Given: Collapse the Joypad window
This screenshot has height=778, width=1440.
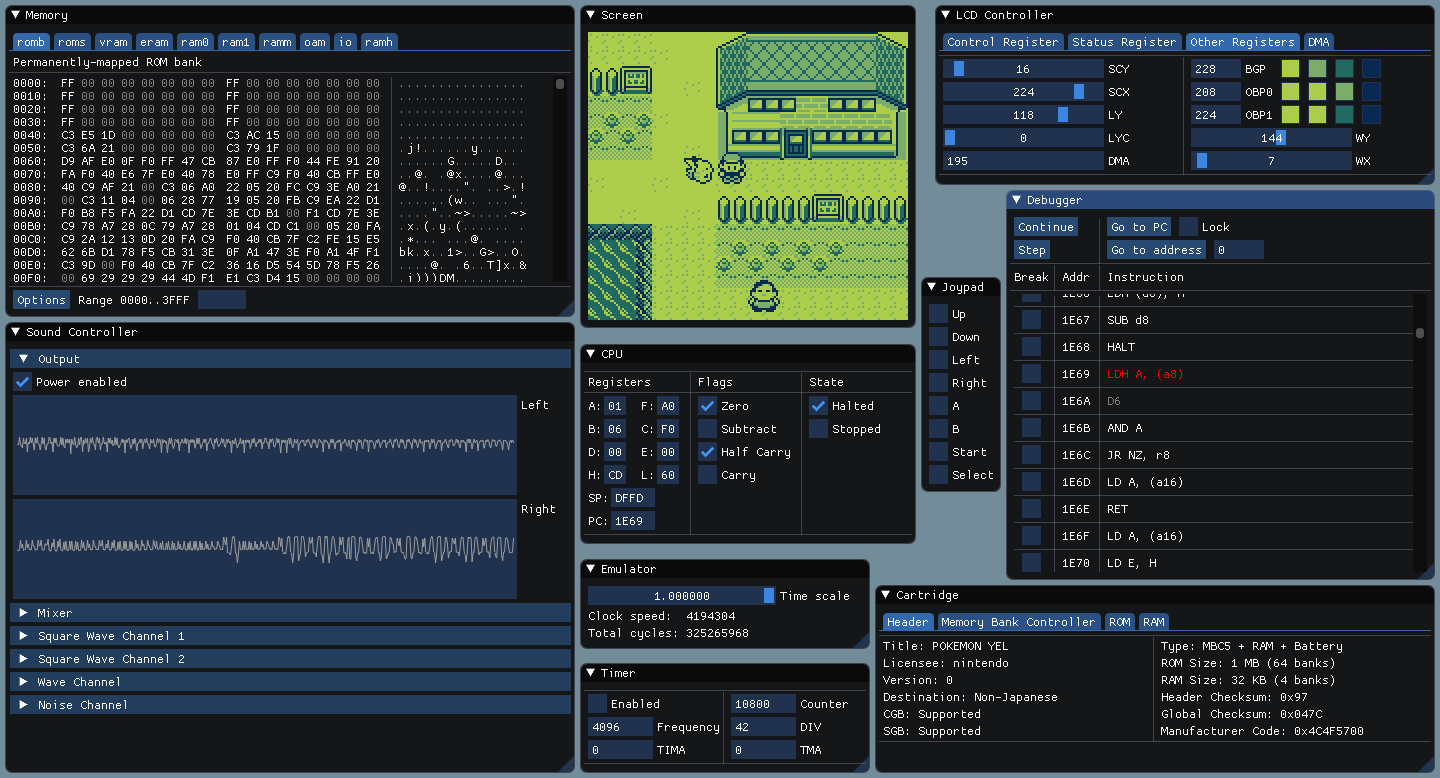Looking at the screenshot, I should (932, 287).
